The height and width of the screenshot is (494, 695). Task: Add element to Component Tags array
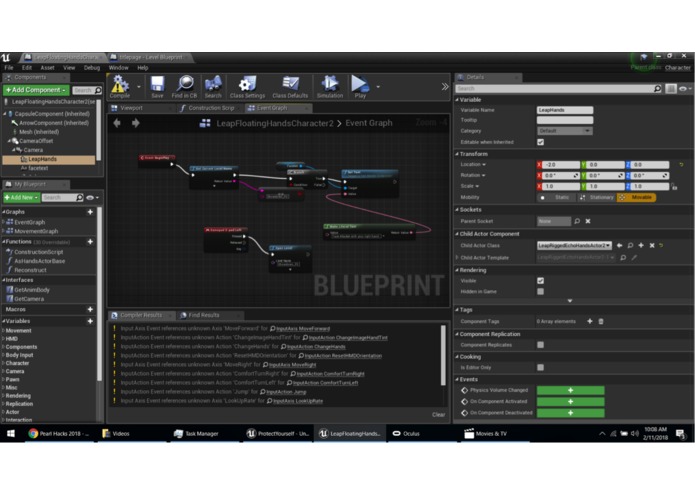pyautogui.click(x=590, y=321)
